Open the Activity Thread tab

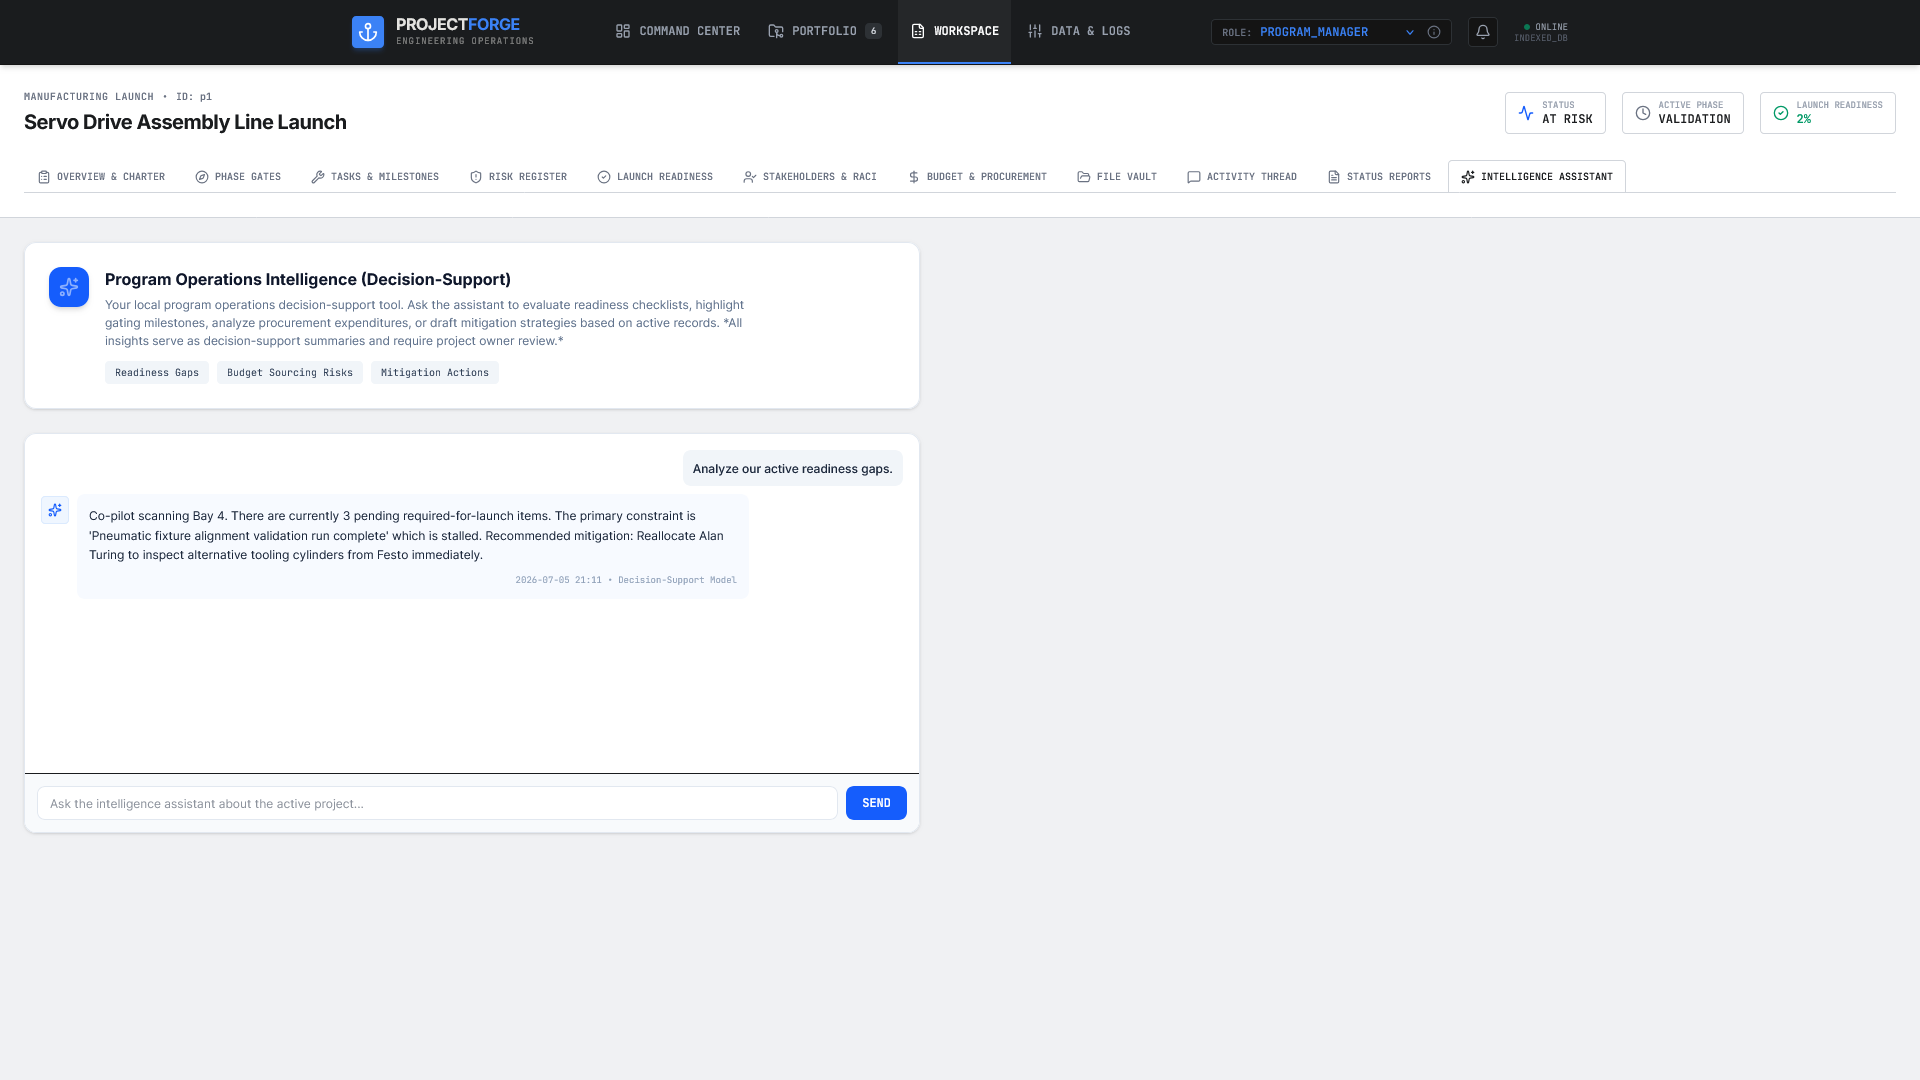(x=1242, y=177)
